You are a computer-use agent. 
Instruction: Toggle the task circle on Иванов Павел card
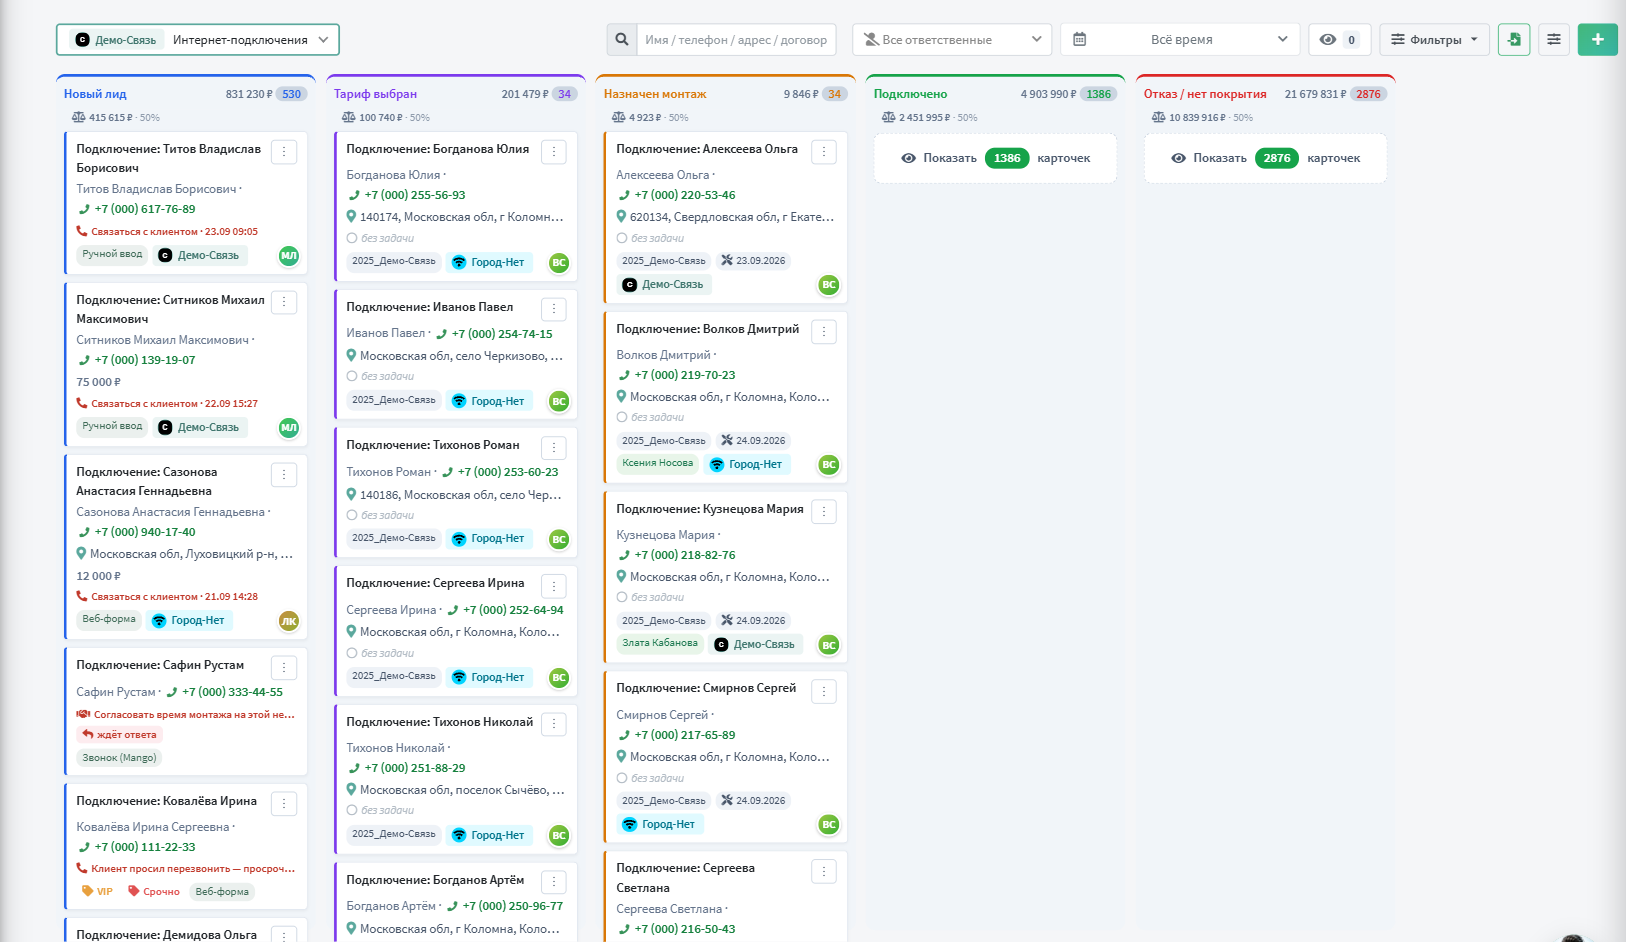point(352,376)
